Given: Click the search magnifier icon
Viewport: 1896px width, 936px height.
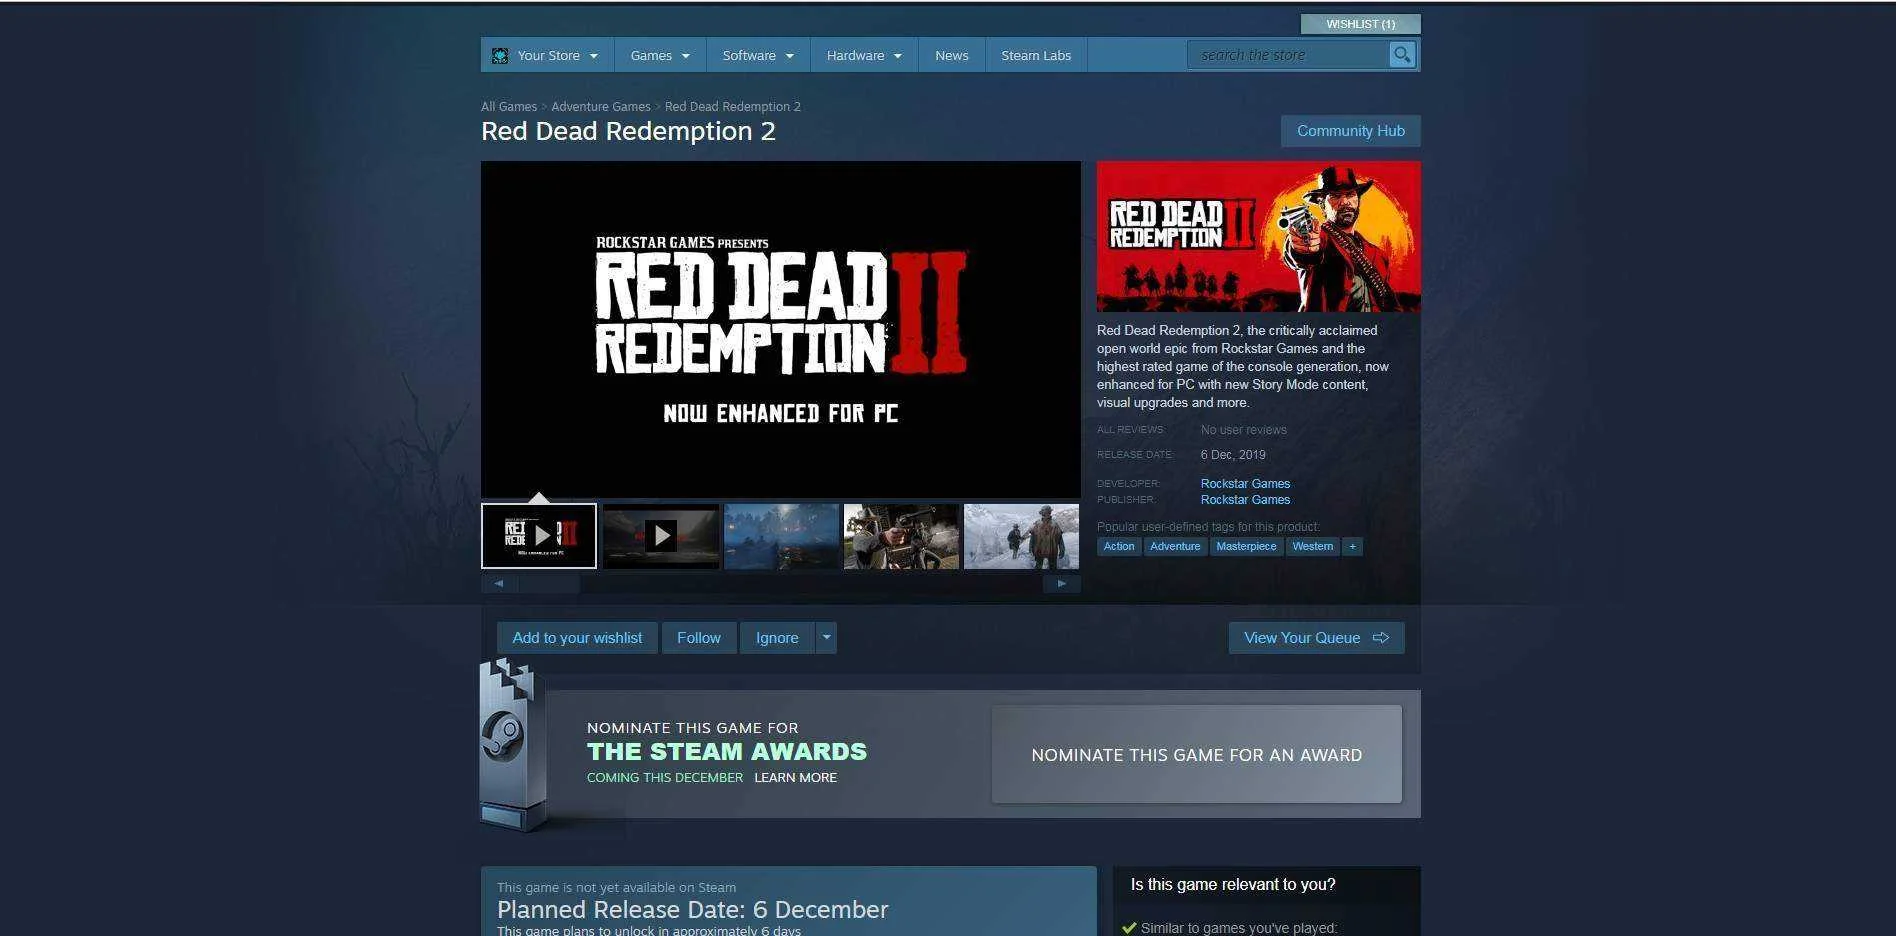Looking at the screenshot, I should [1402, 55].
